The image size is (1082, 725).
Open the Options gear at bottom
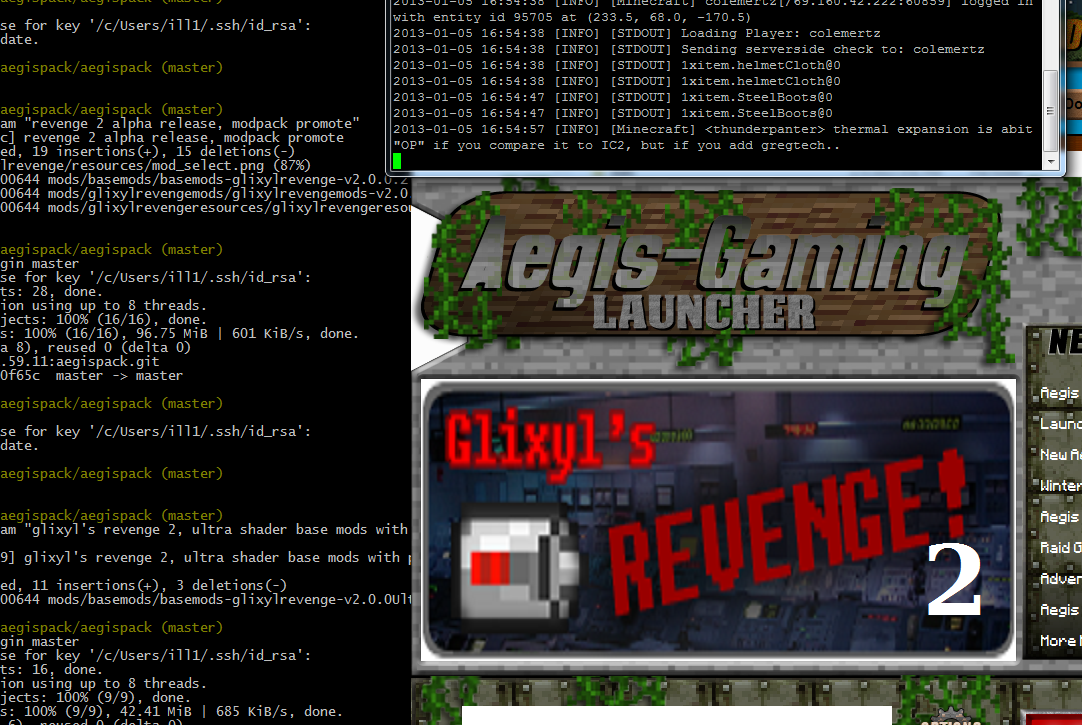pos(950,718)
